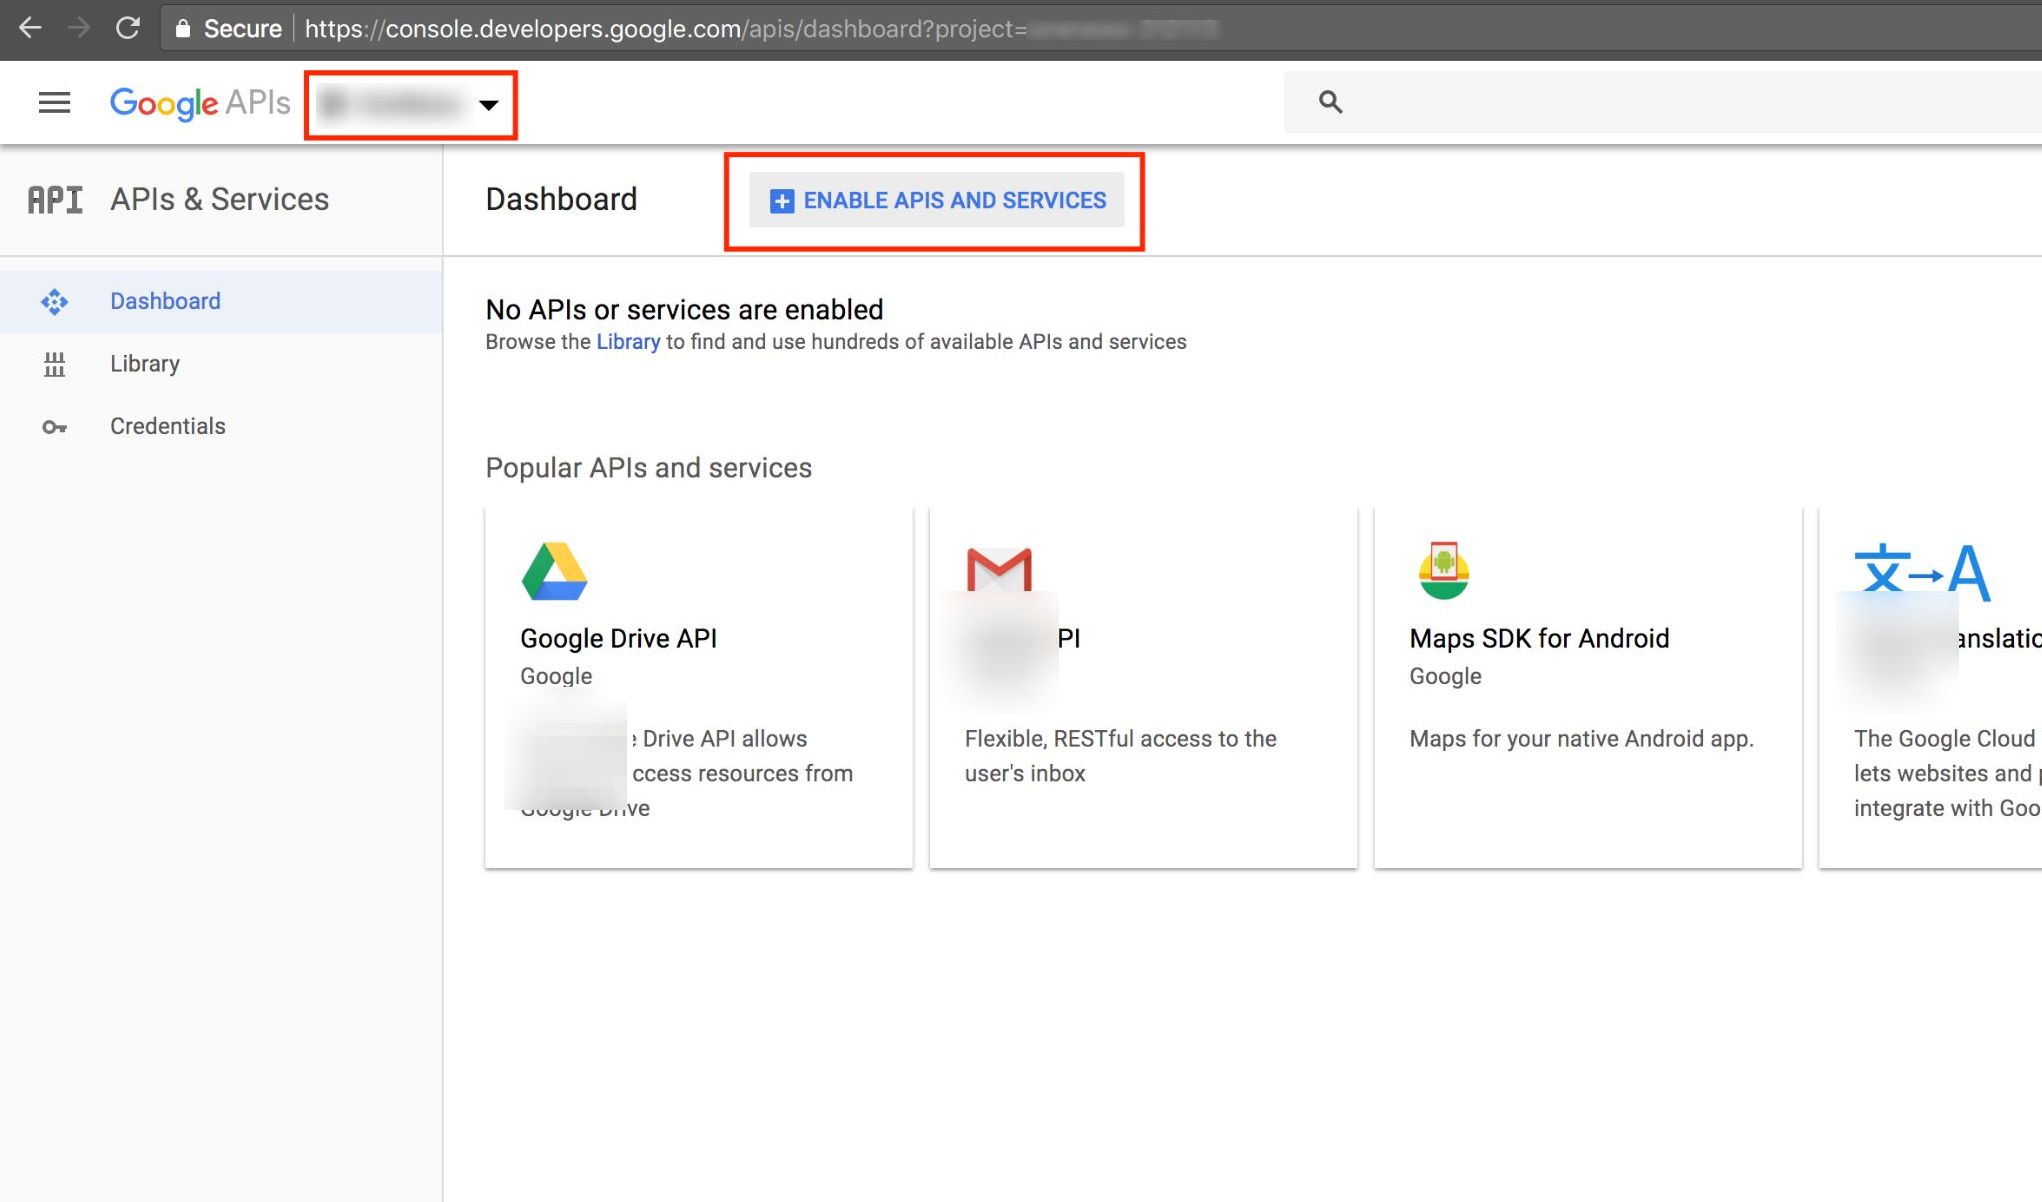Screen dimensions: 2042x1202
Task: Go back using the browser back arrow
Action: (x=30, y=28)
